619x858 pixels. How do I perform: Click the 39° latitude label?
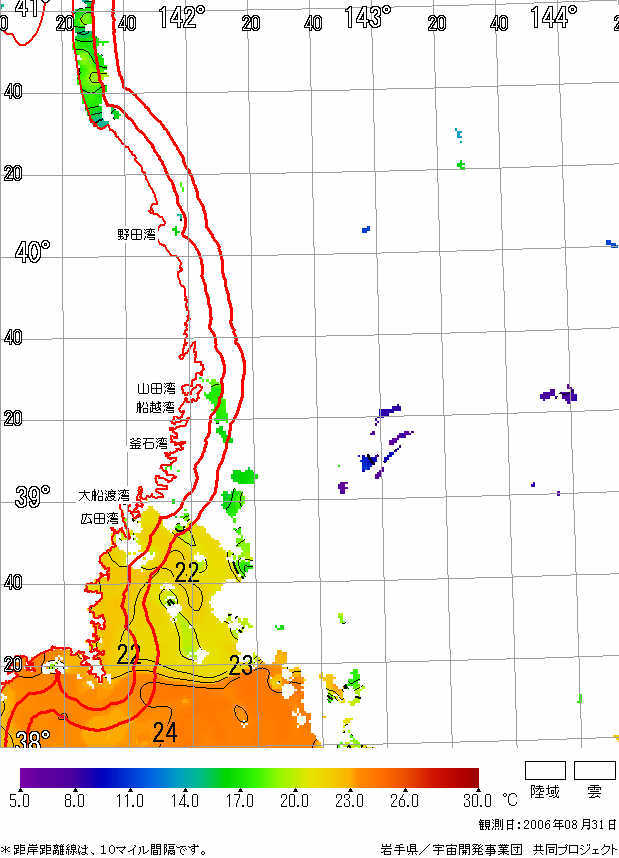coord(33,496)
